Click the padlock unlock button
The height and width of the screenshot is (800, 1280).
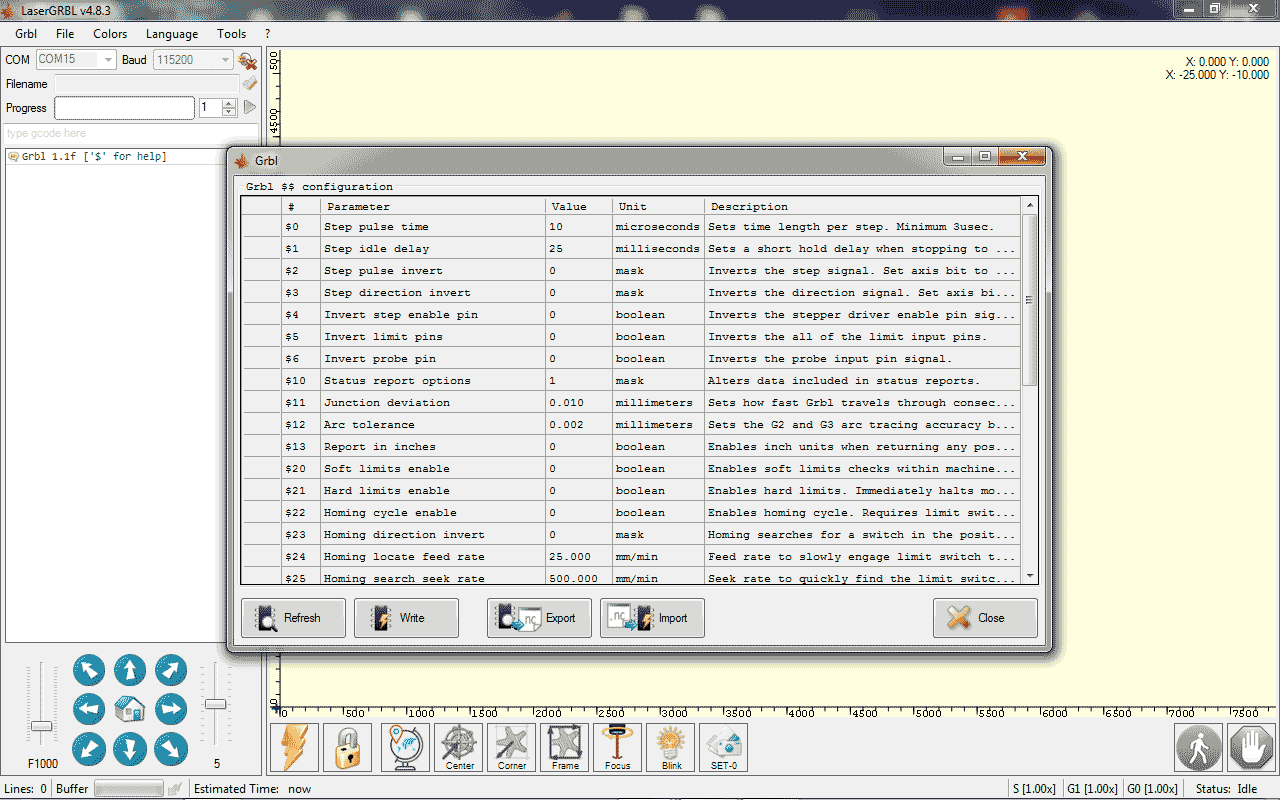pyautogui.click(x=347, y=747)
